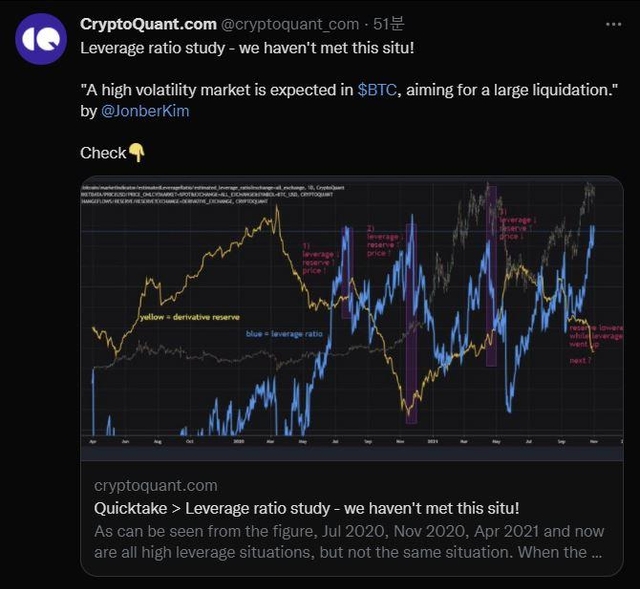The height and width of the screenshot is (589, 640).
Task: Open the @JonberKim mention profile
Action: click(145, 111)
